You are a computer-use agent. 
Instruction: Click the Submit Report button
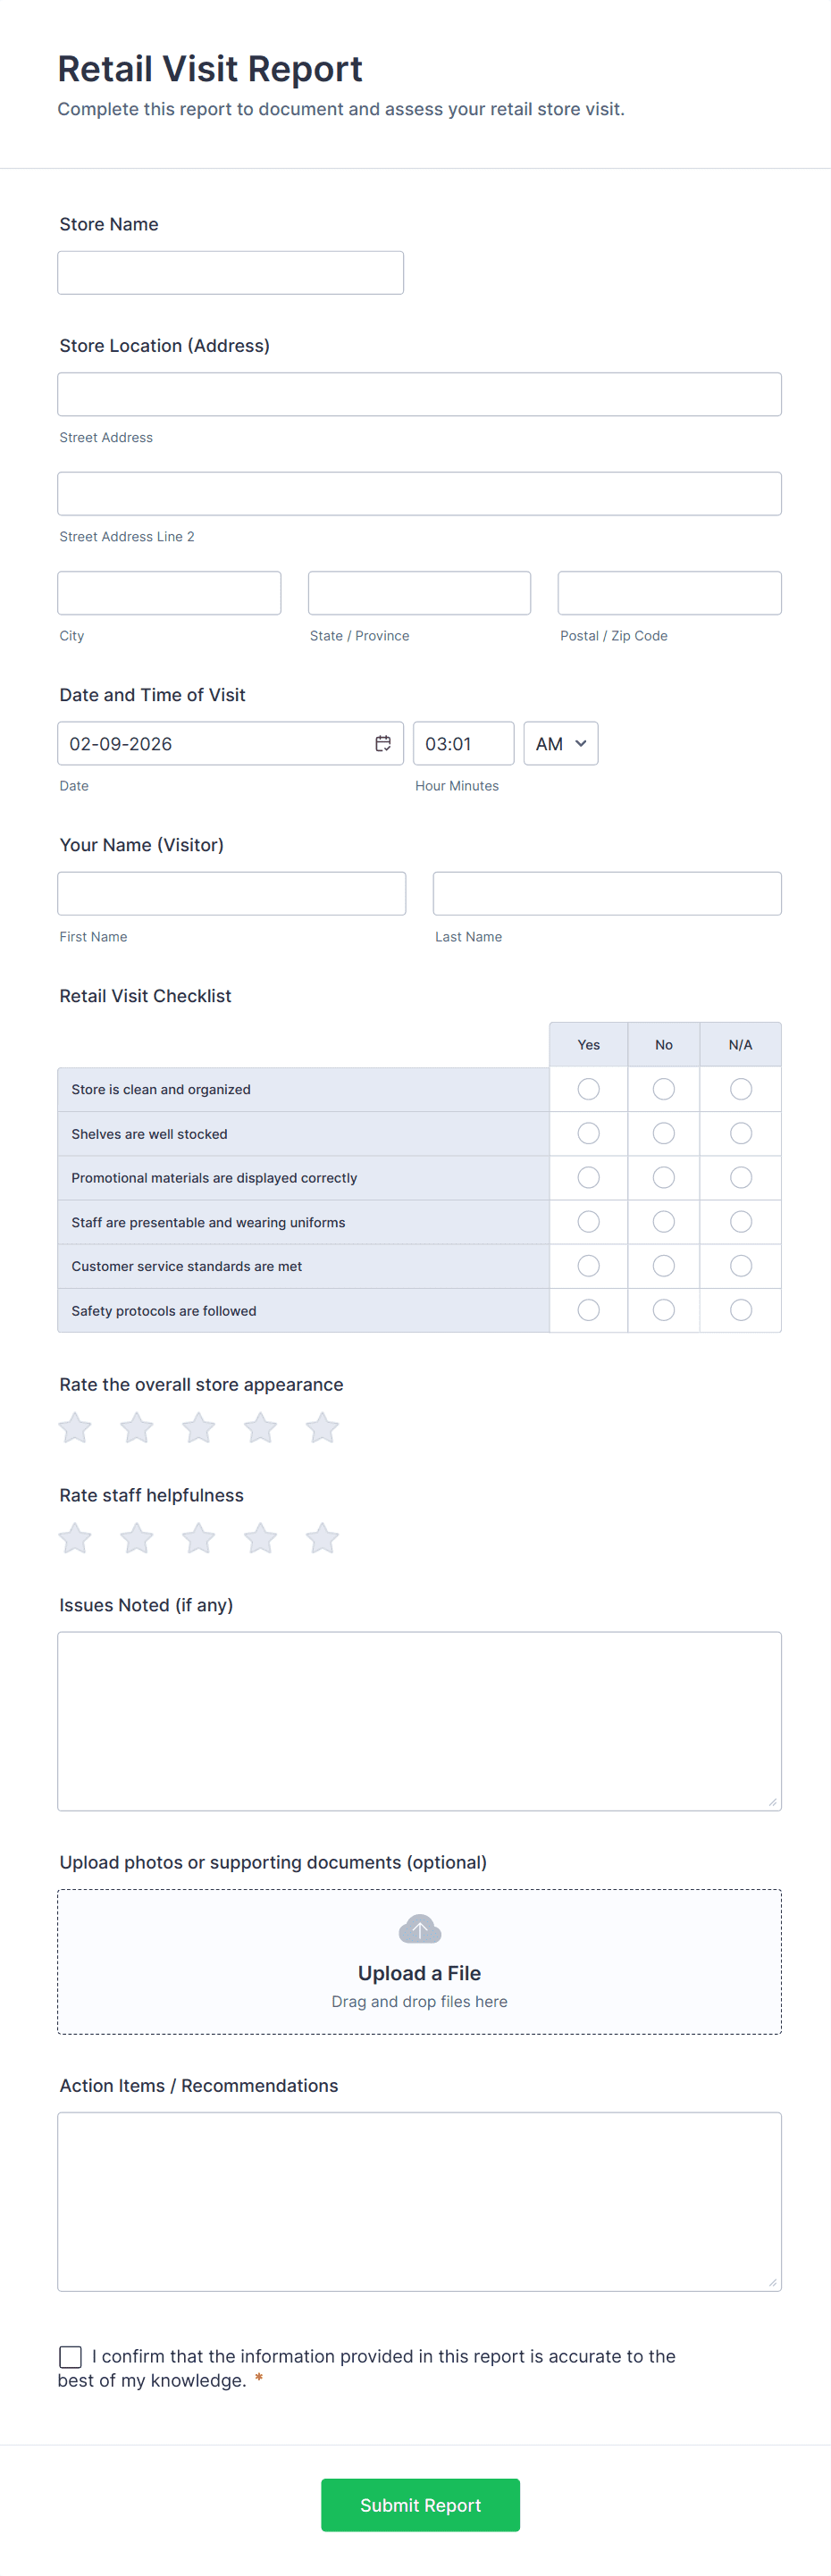[420, 2504]
